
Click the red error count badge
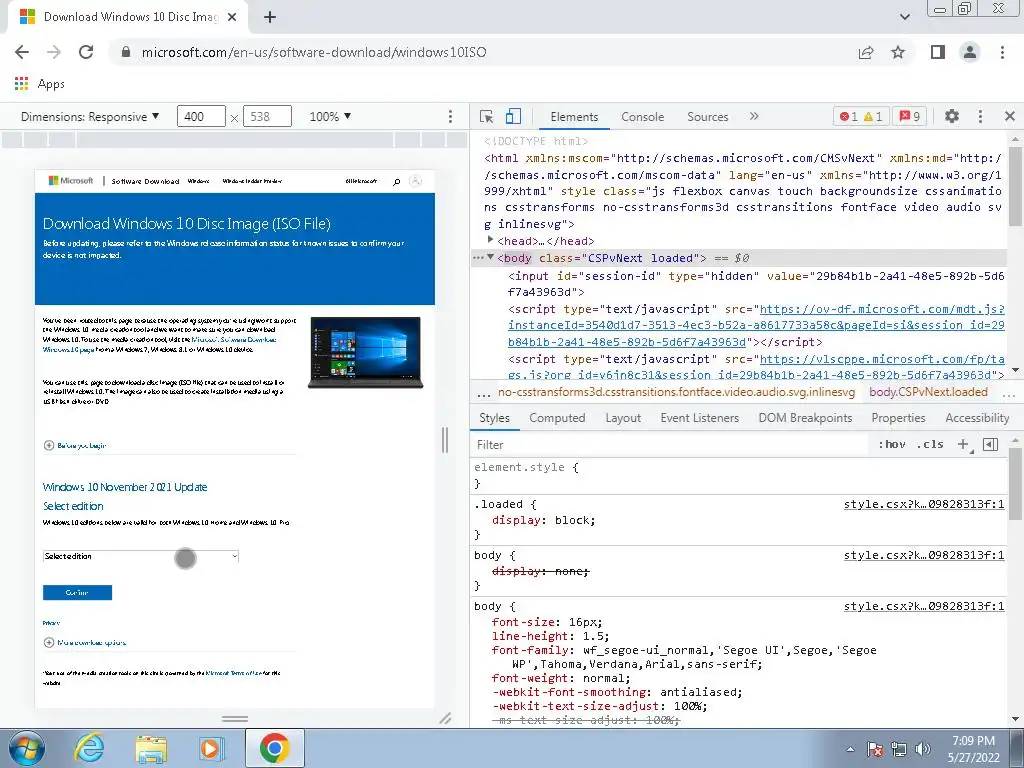click(x=849, y=116)
